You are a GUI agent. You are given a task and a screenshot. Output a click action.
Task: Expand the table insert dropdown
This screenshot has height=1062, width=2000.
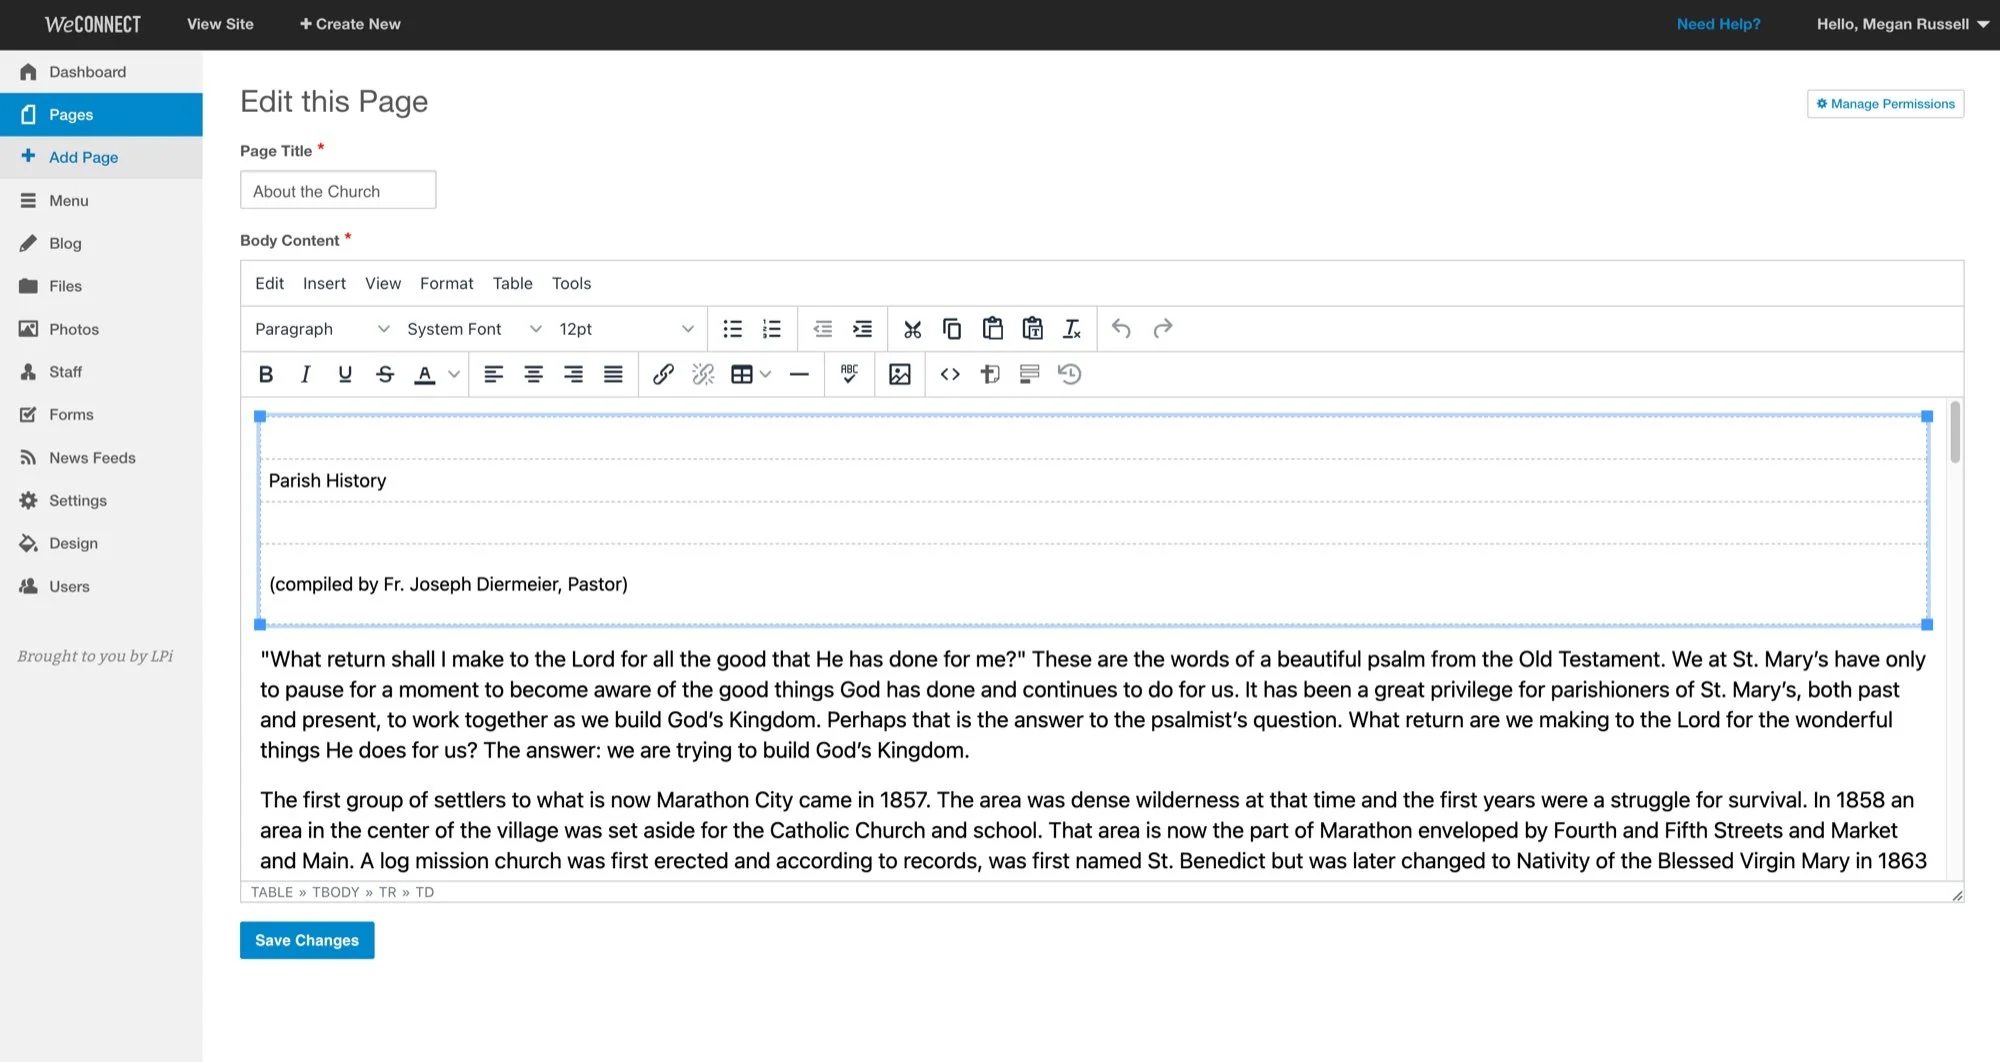[x=766, y=374]
